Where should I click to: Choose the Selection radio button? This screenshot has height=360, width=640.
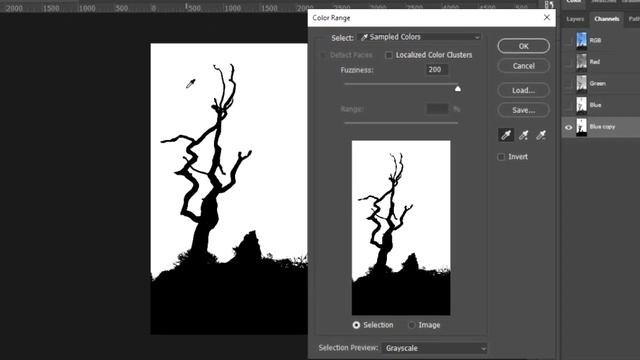[x=356, y=325]
